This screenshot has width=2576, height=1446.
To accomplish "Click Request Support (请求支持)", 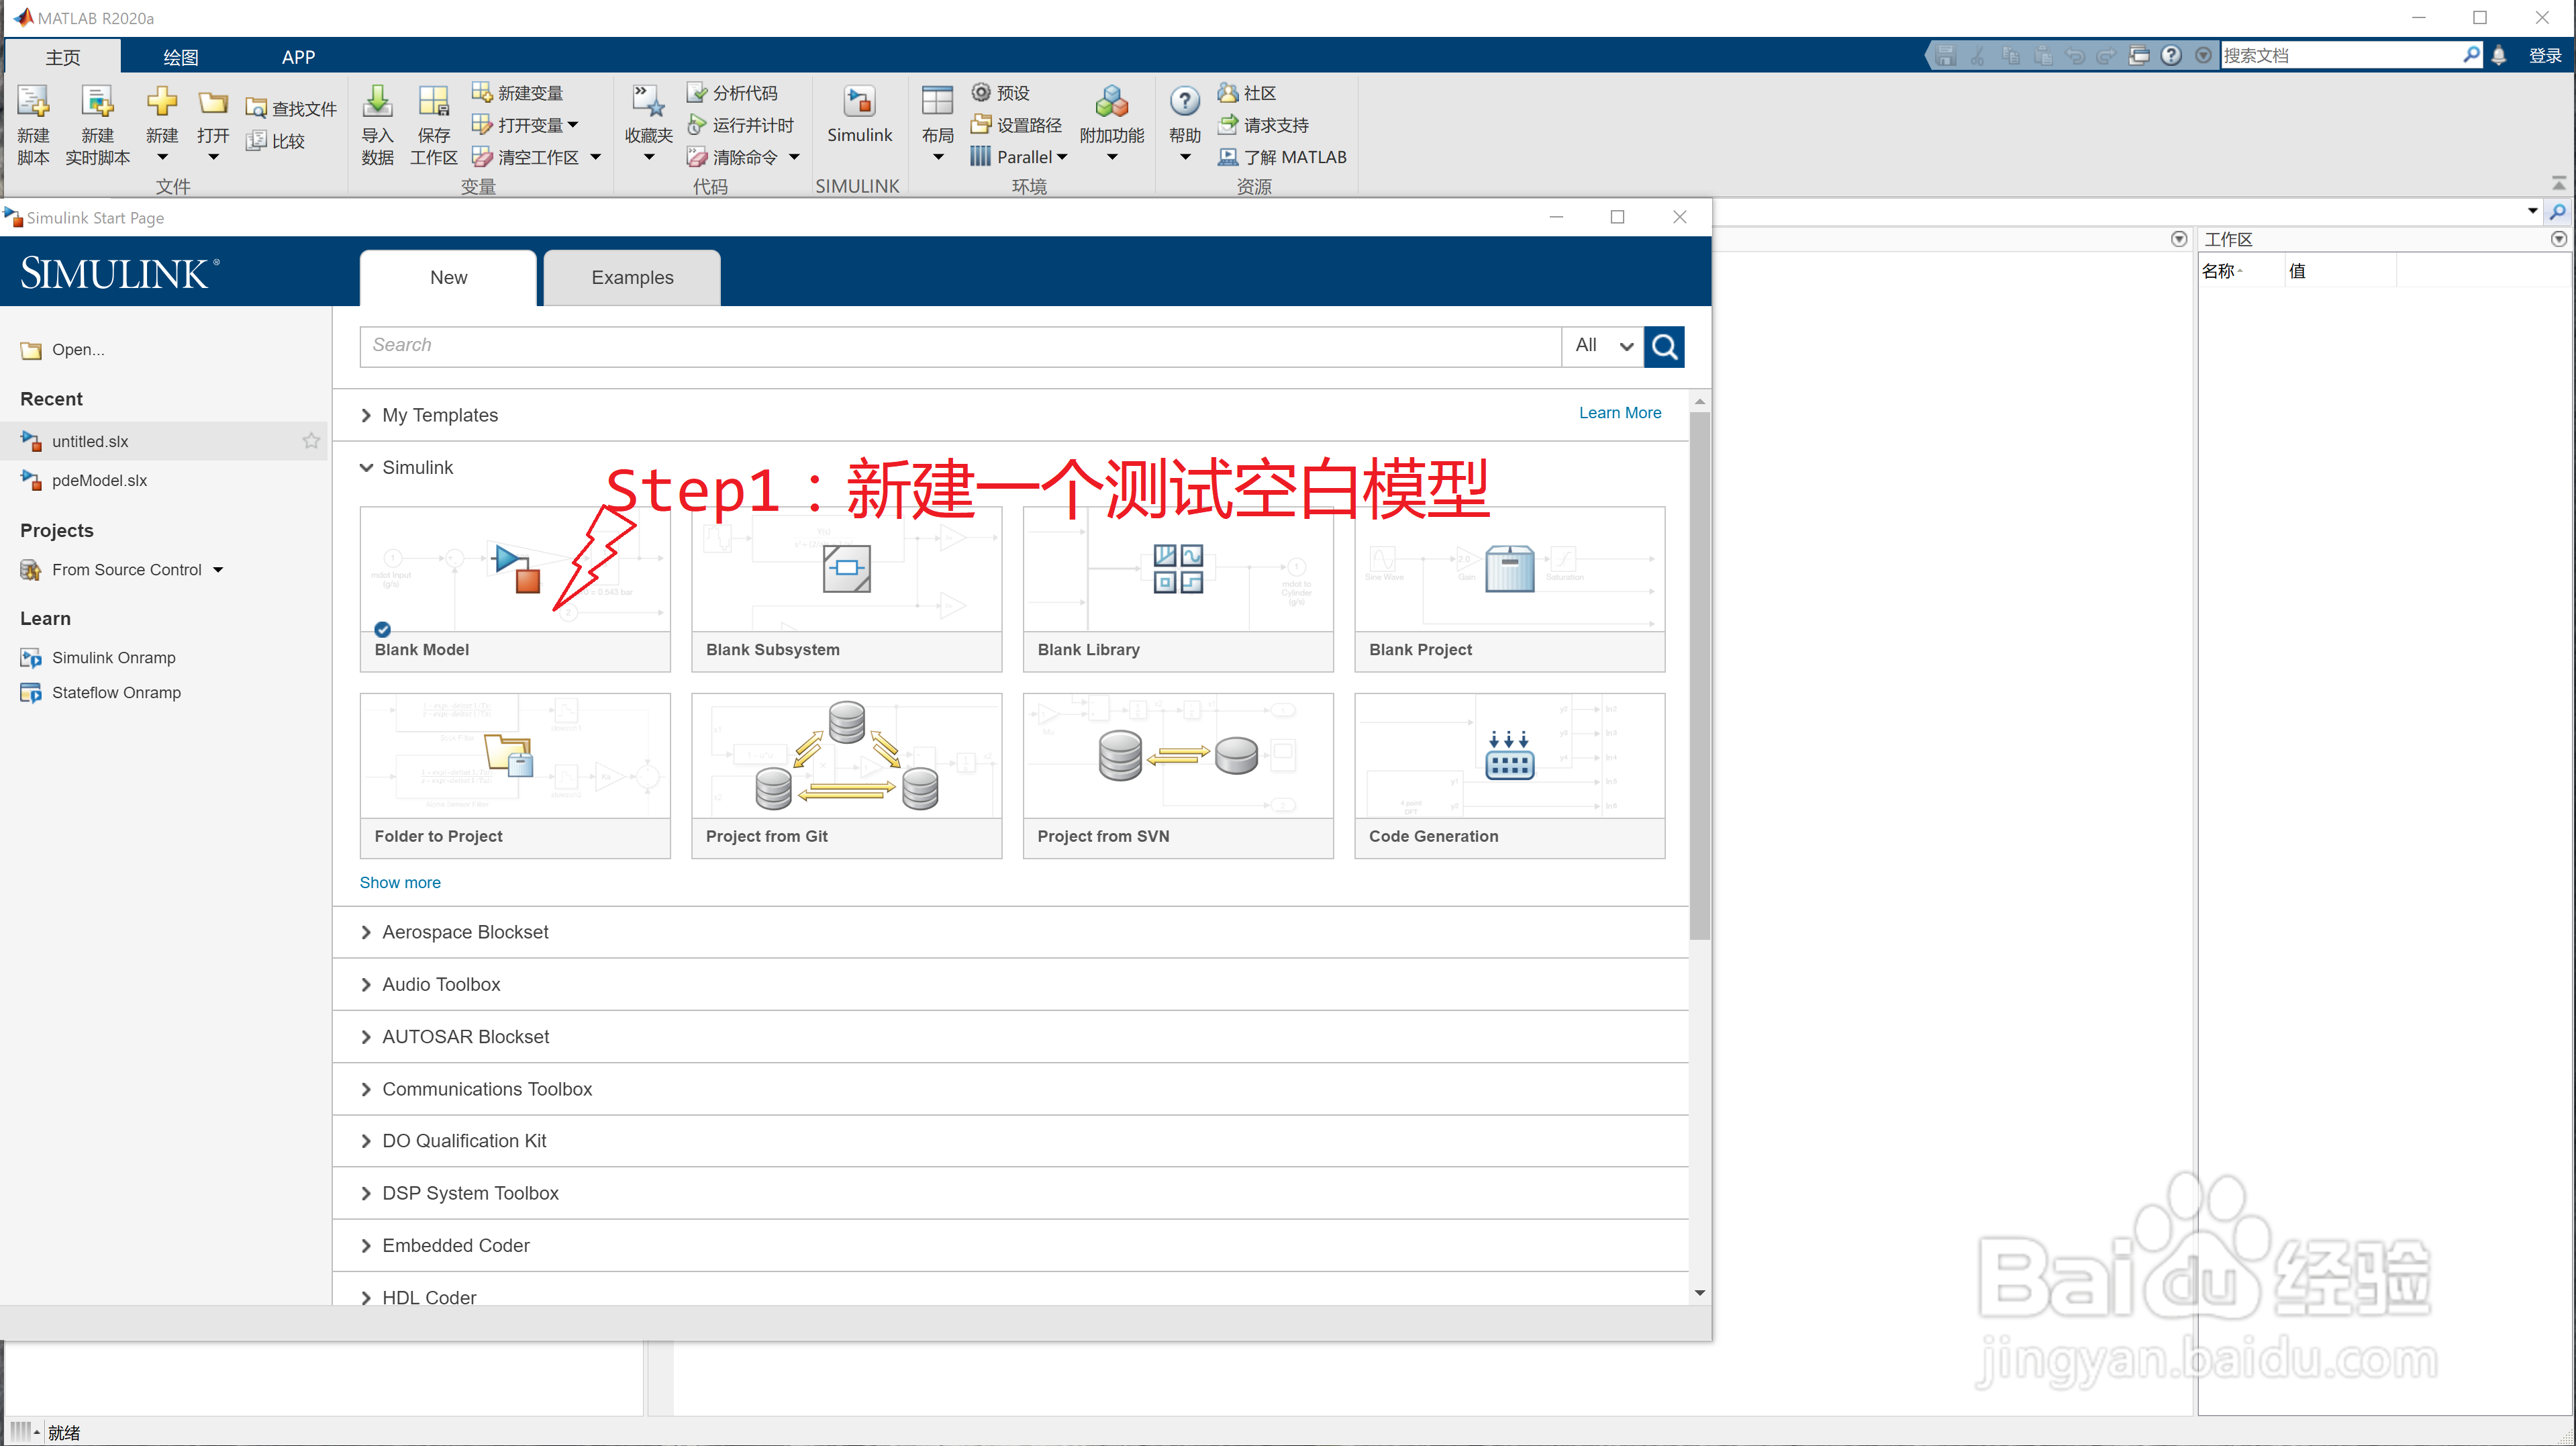I will click(x=1263, y=125).
